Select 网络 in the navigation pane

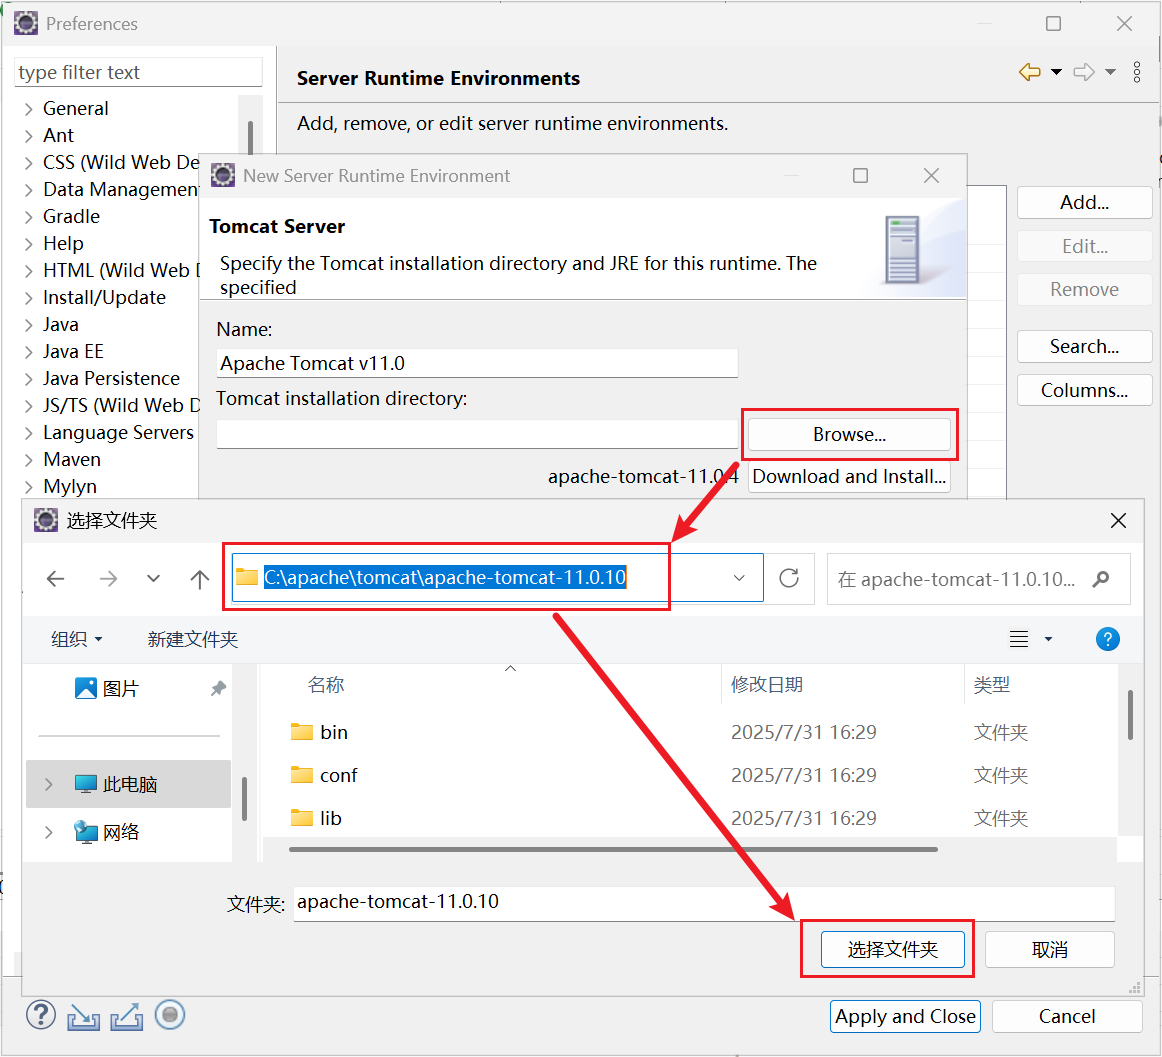[121, 832]
